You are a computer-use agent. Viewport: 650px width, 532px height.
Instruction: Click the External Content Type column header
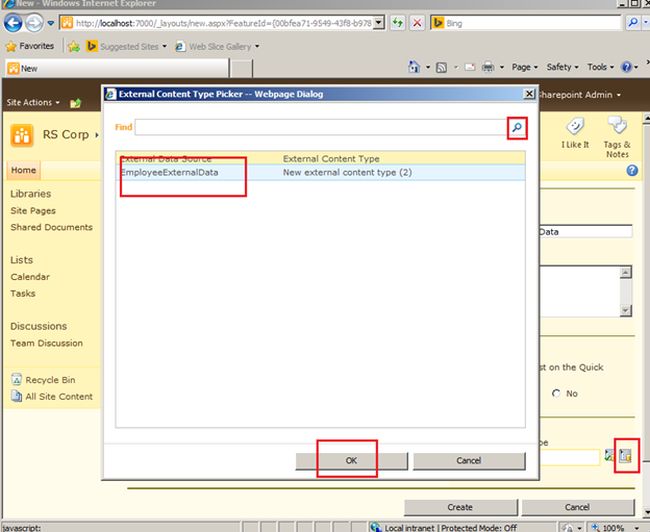(331, 158)
